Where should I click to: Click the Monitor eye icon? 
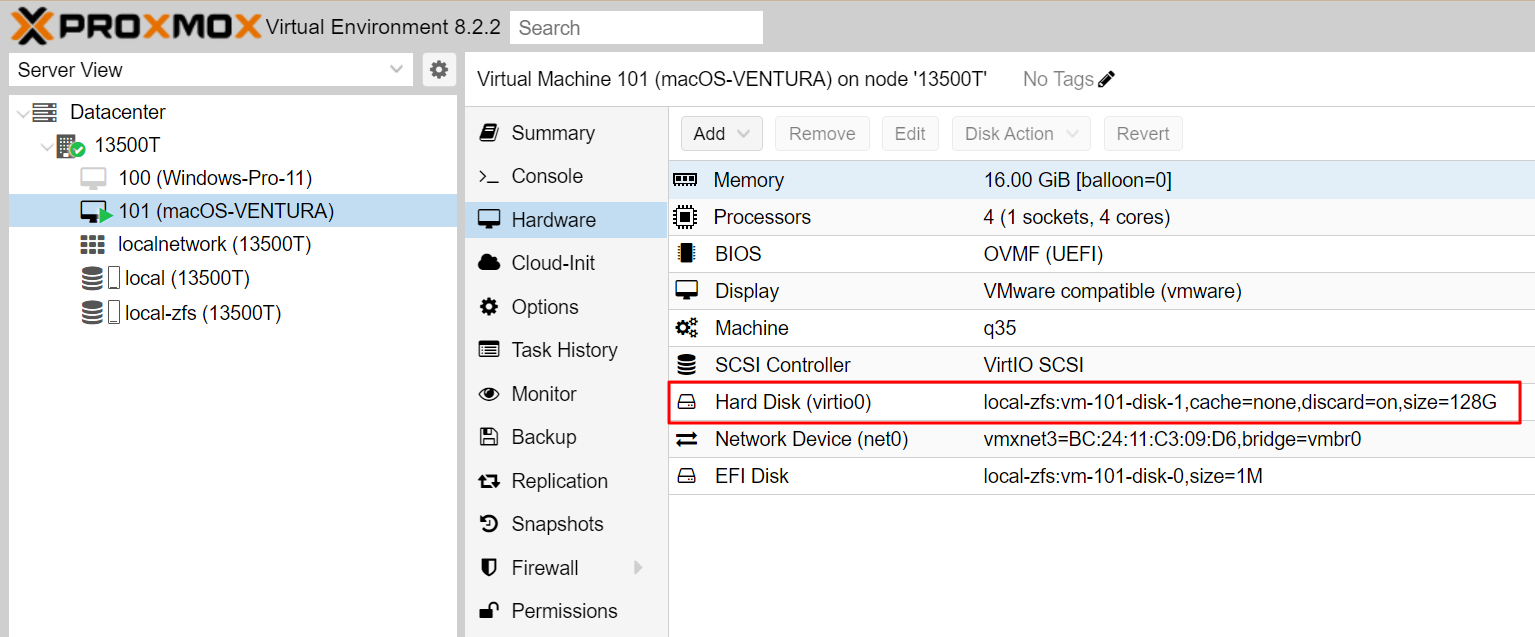[489, 394]
